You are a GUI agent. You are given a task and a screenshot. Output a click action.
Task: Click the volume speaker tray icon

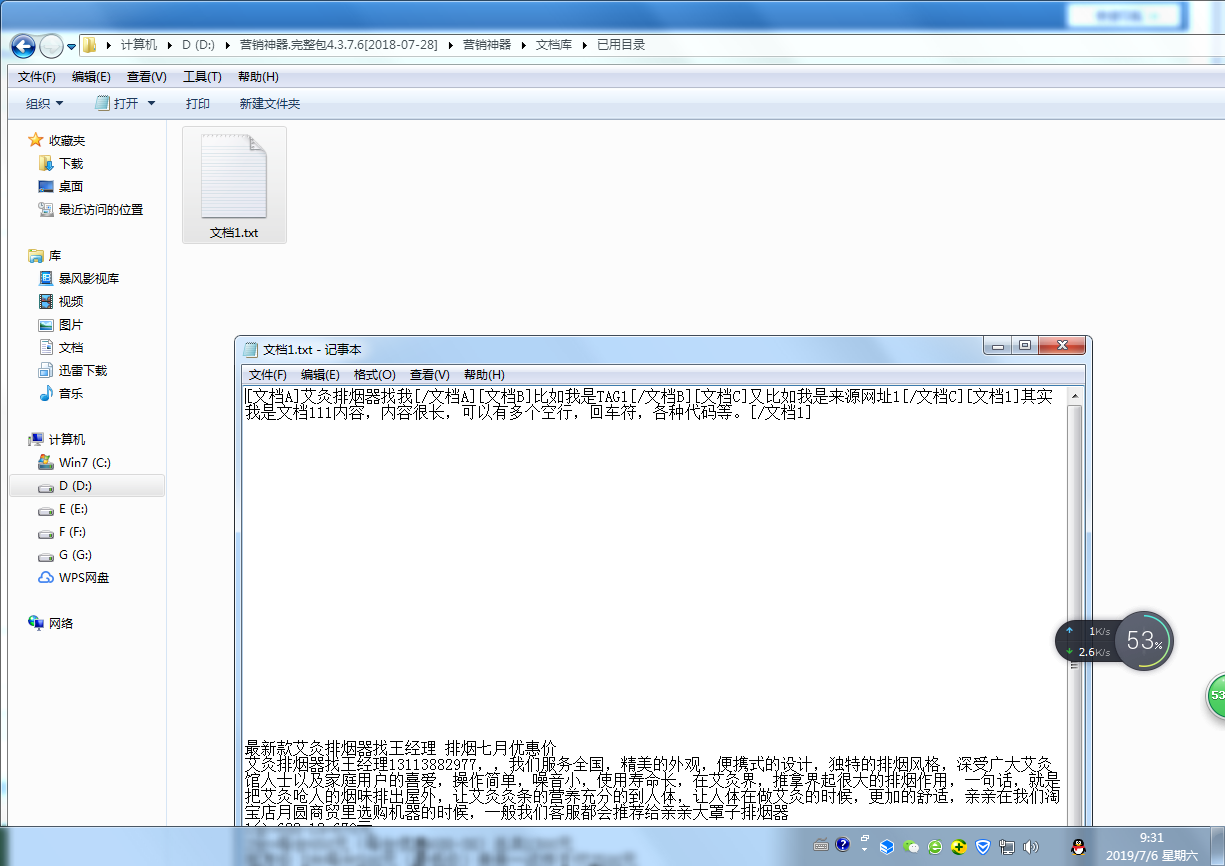tap(1031, 847)
